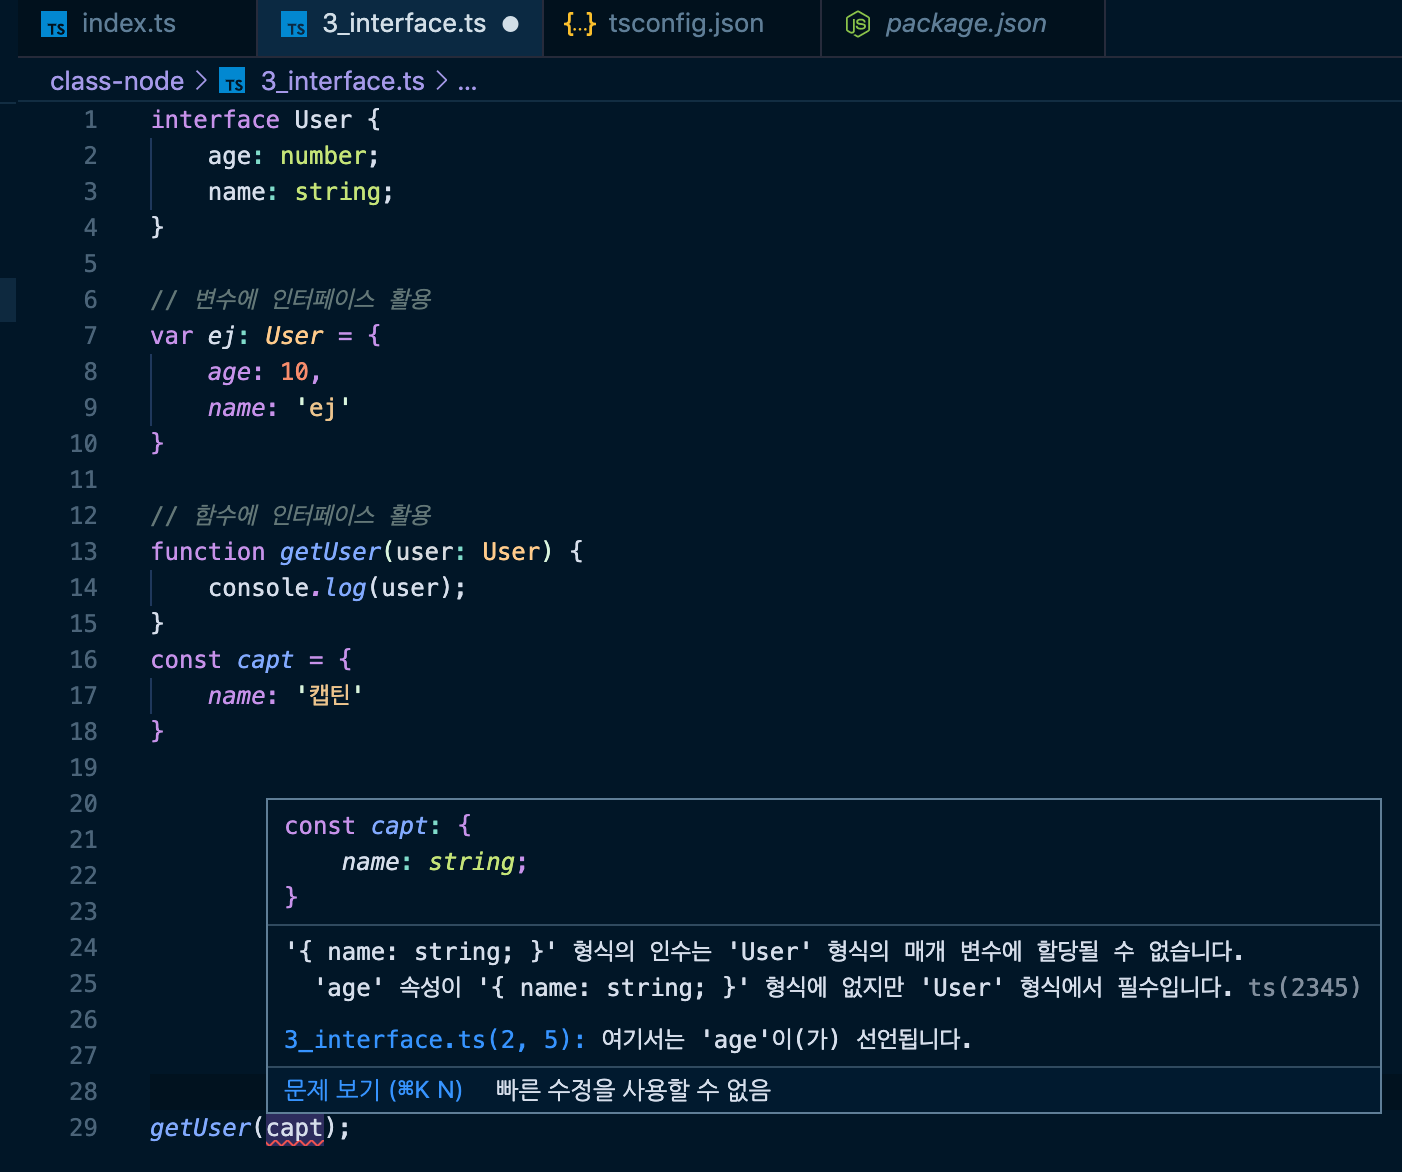The image size is (1402, 1172).
Task: Click 'interface' keyword on line 1
Action: click(215, 120)
